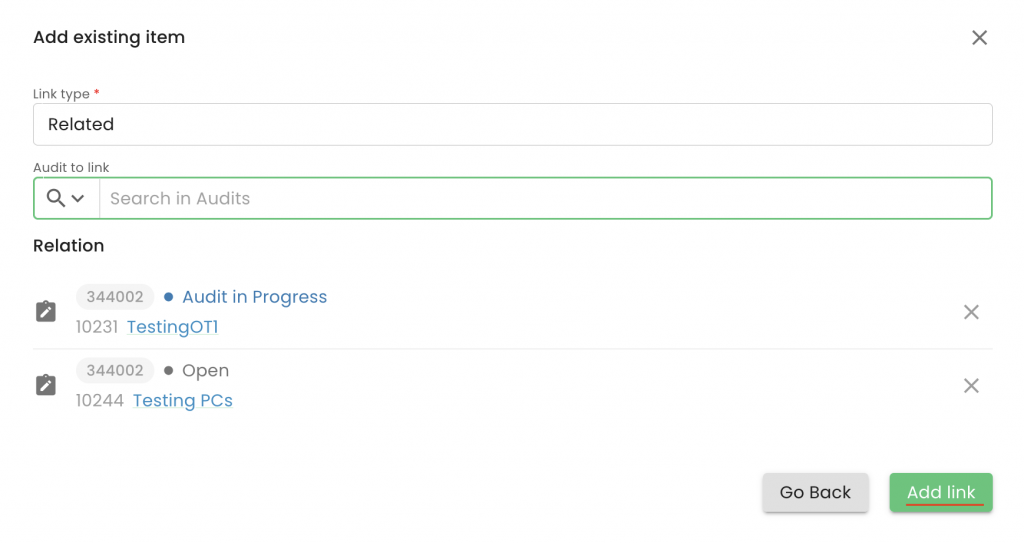Open the TestingOT1 audit link
Screen dimensions: 1024x543
[x=172, y=327]
